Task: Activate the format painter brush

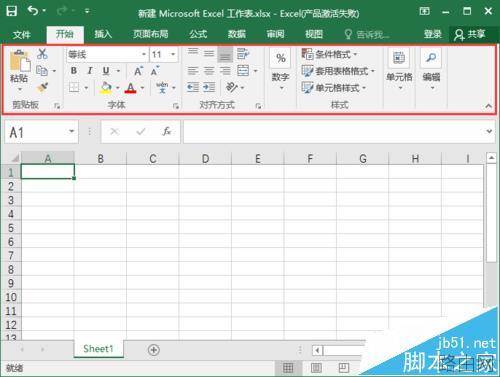Action: (42, 88)
